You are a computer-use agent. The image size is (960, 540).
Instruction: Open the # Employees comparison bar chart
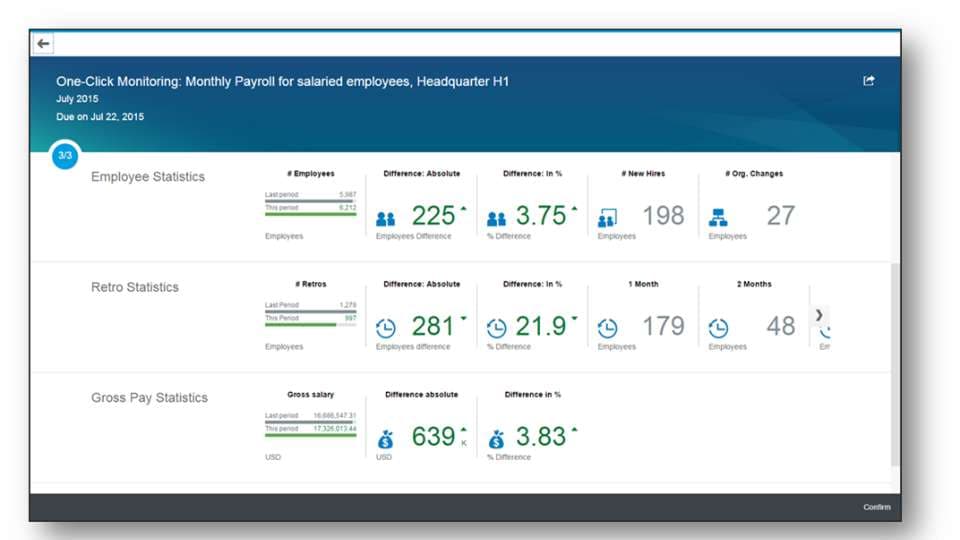tap(310, 204)
